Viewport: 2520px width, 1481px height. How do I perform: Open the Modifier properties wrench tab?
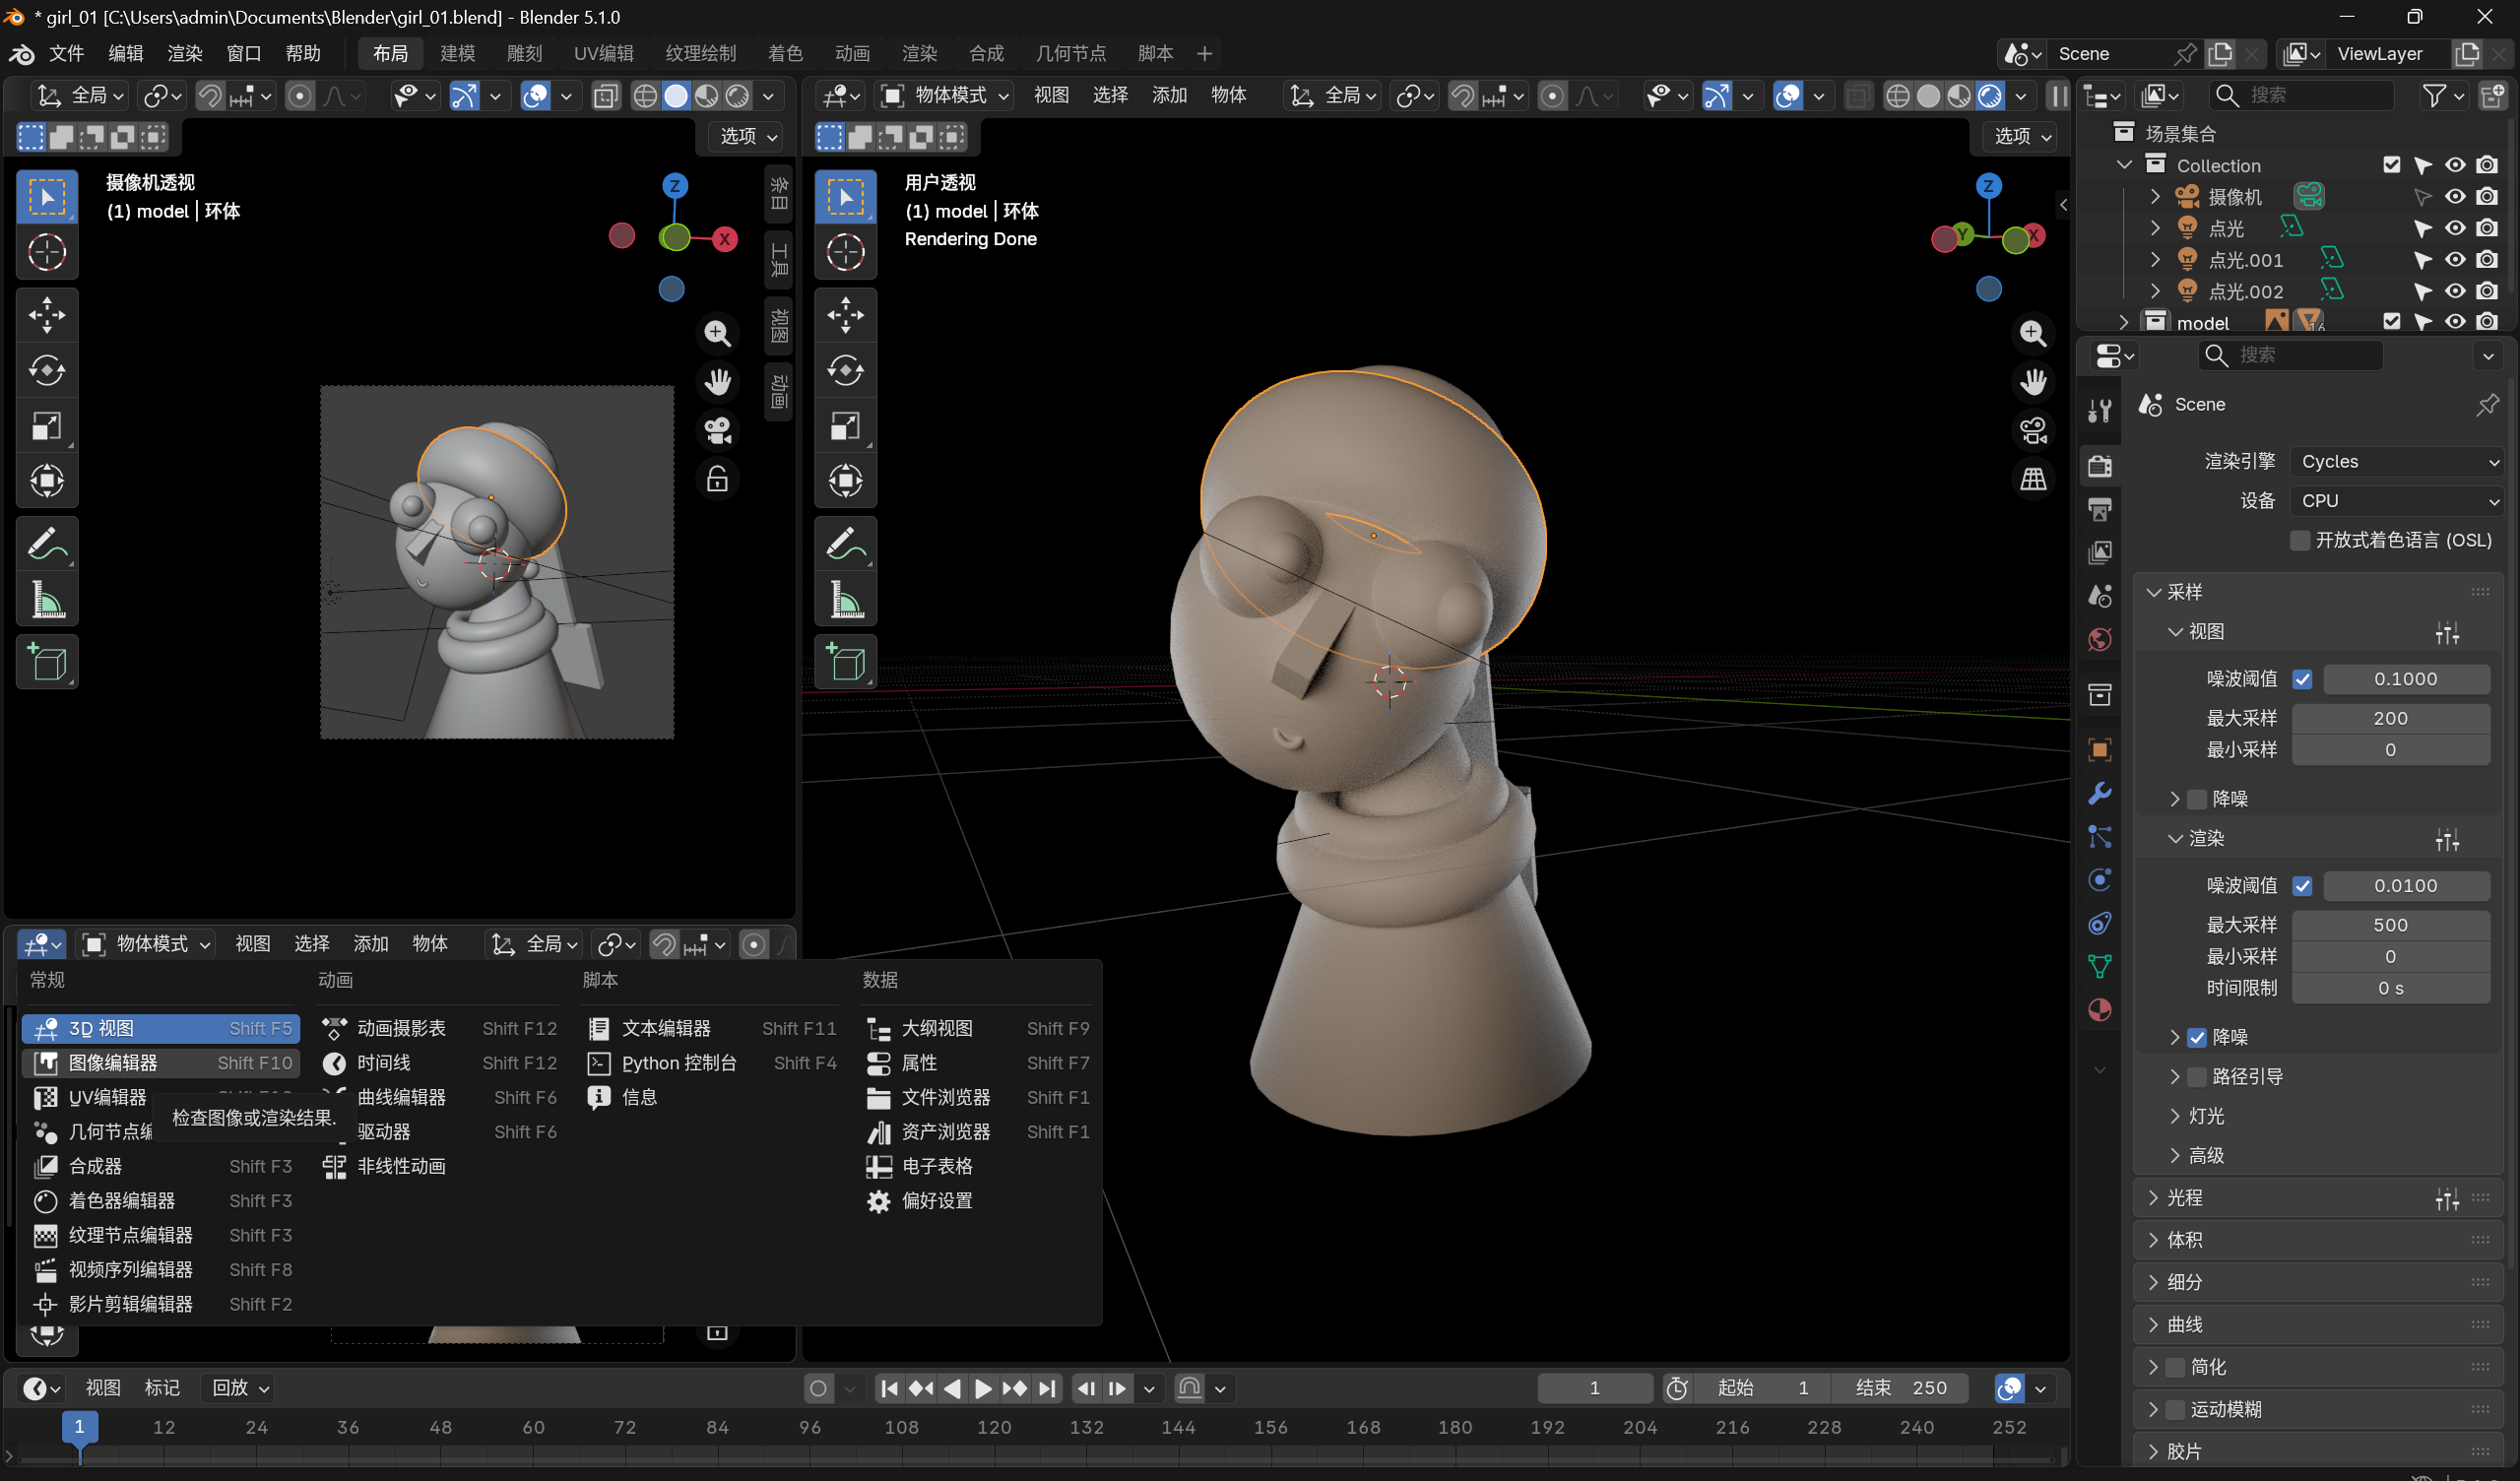(x=2100, y=794)
